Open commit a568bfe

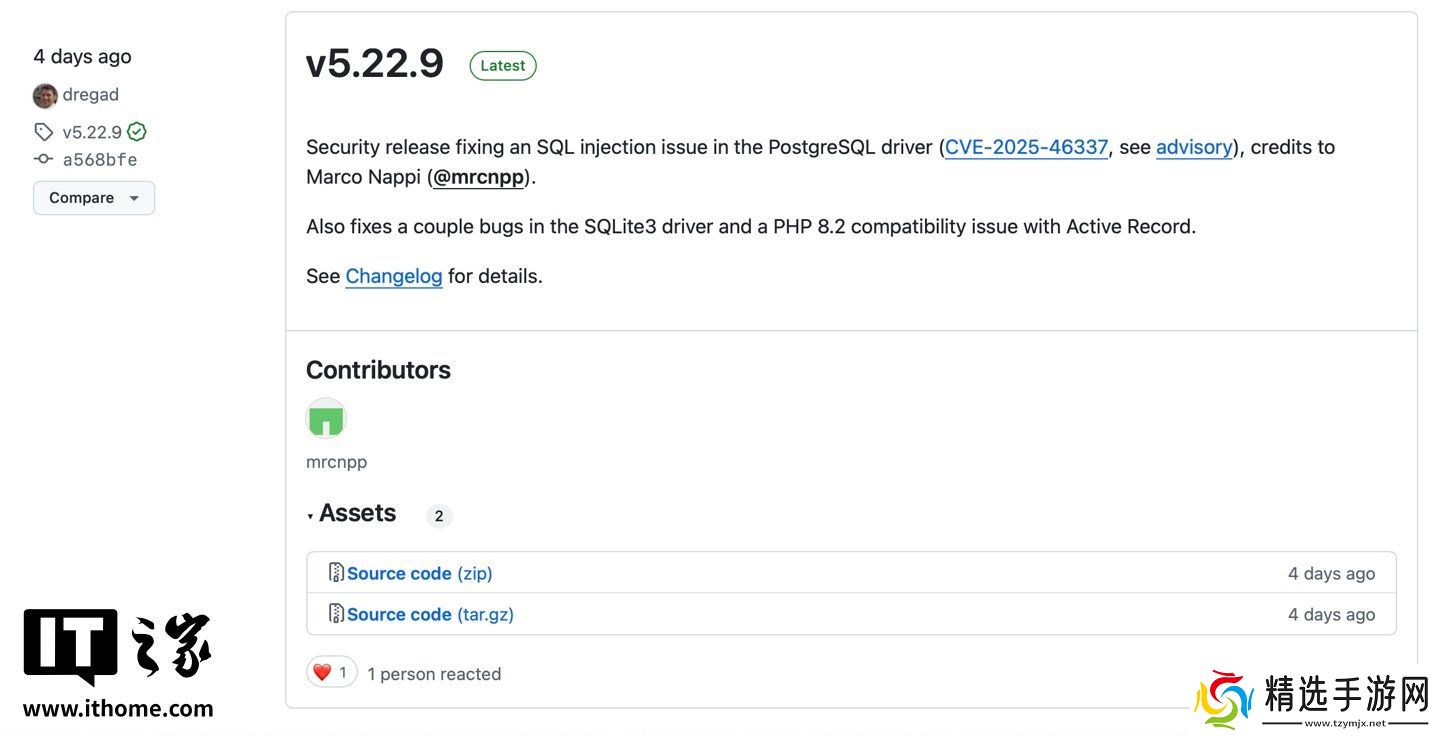pyautogui.click(x=100, y=159)
